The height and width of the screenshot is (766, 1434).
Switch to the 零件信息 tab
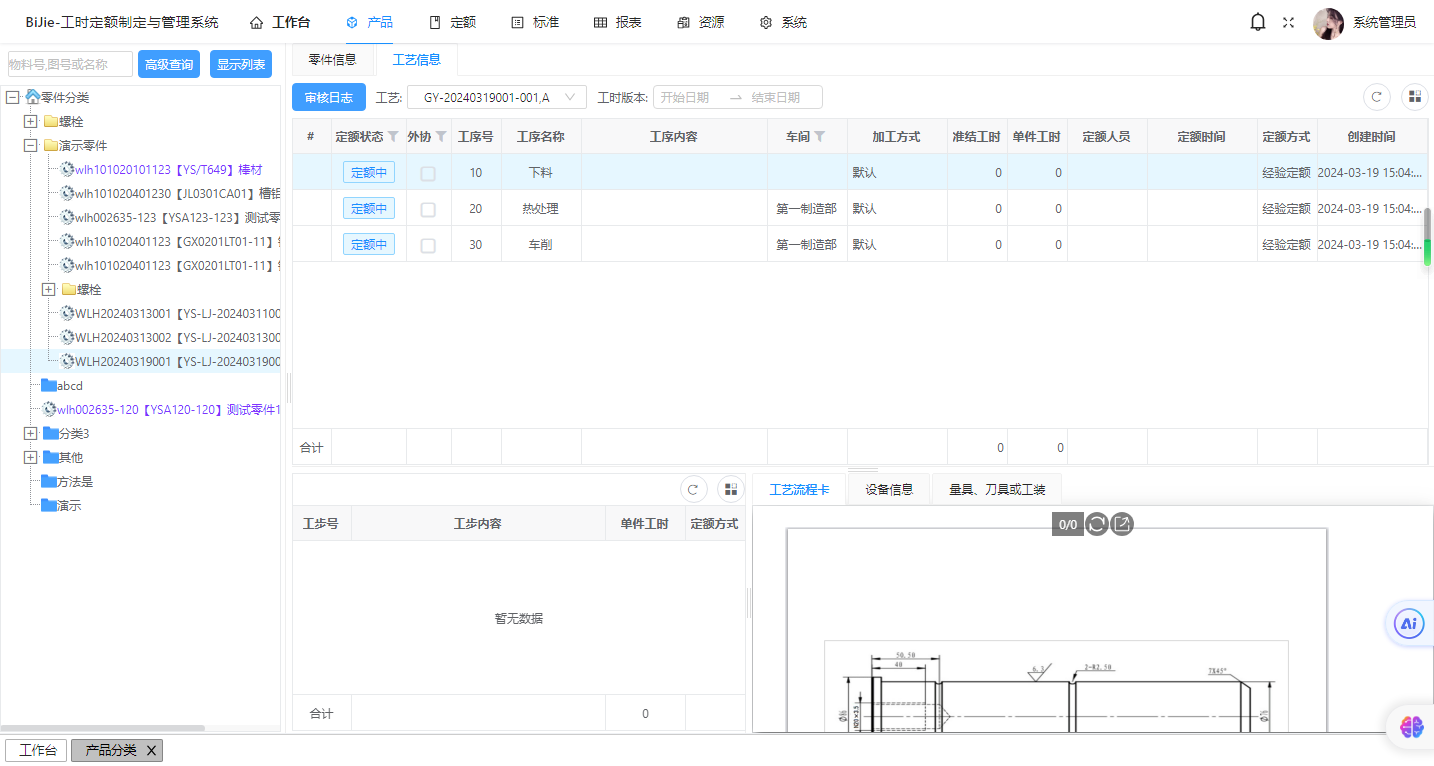333,60
